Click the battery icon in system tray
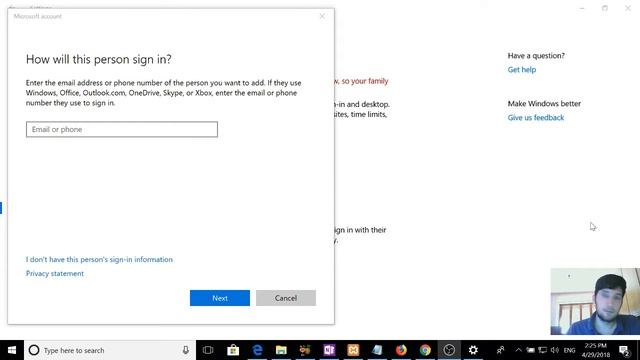Viewport: 640px width, 360px height. (x=530, y=350)
